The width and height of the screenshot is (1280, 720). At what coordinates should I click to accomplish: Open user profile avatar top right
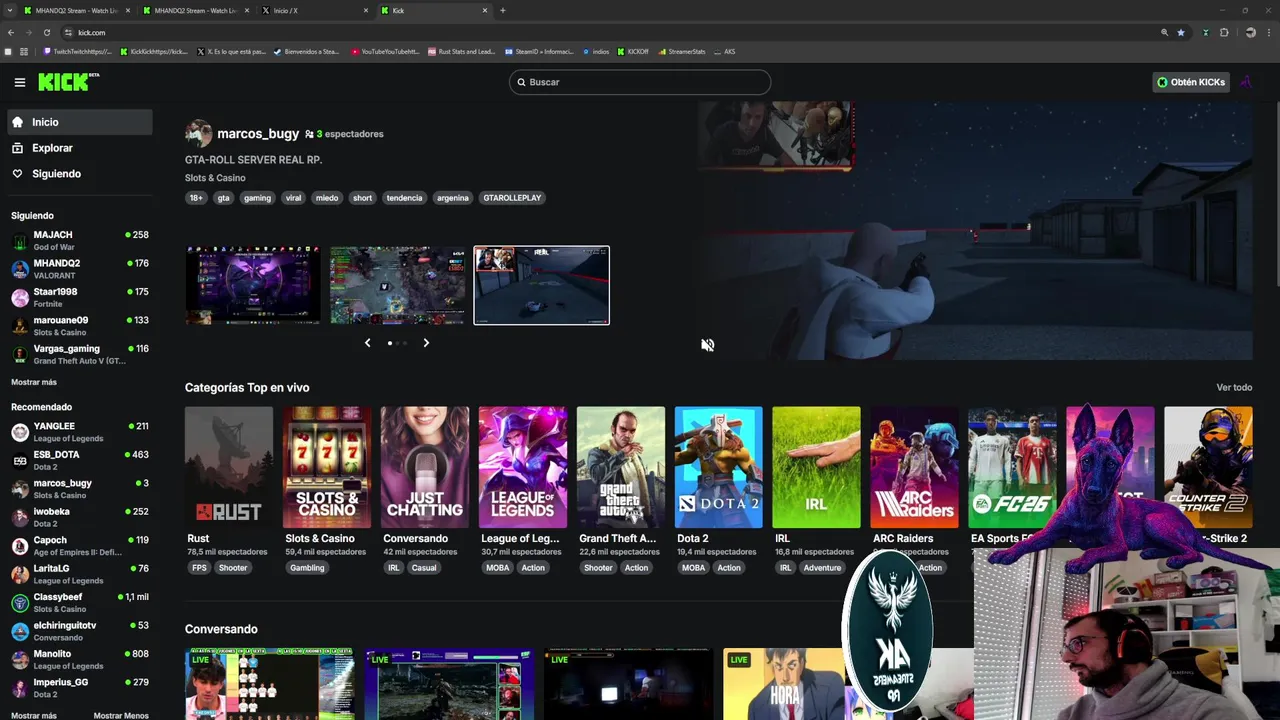1245,82
